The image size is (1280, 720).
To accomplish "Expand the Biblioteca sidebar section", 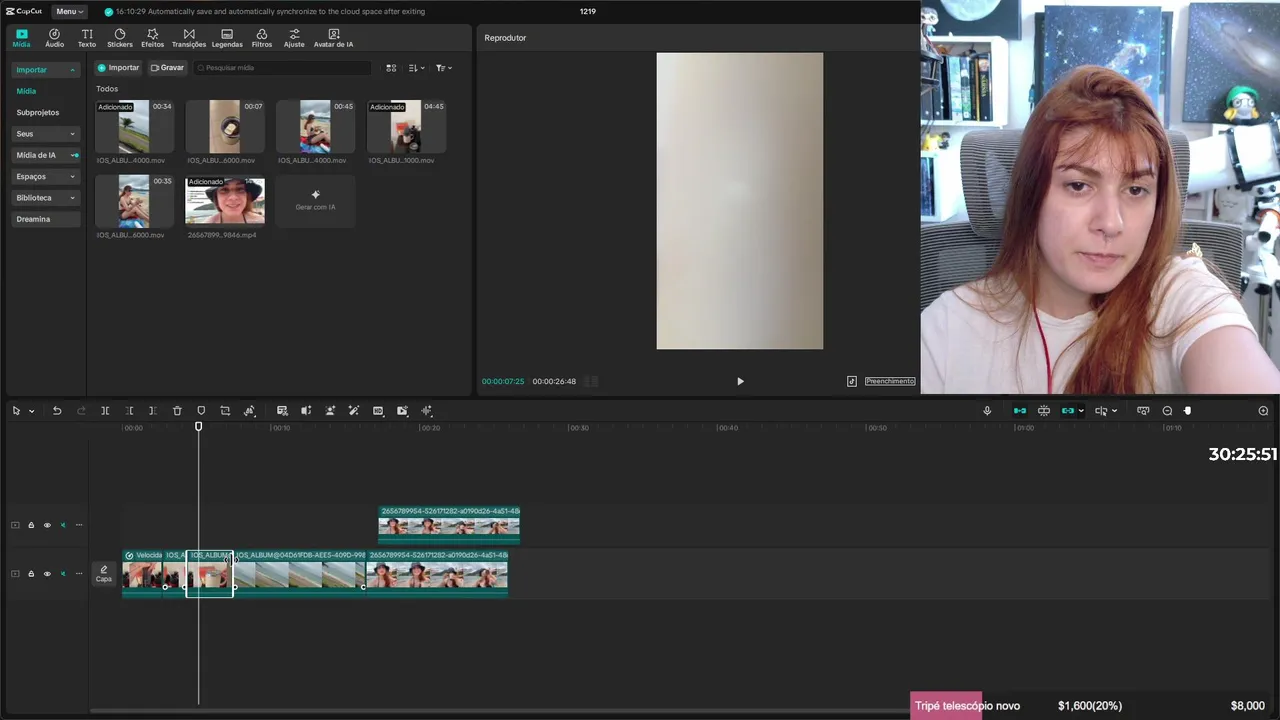I will pyautogui.click(x=45, y=198).
